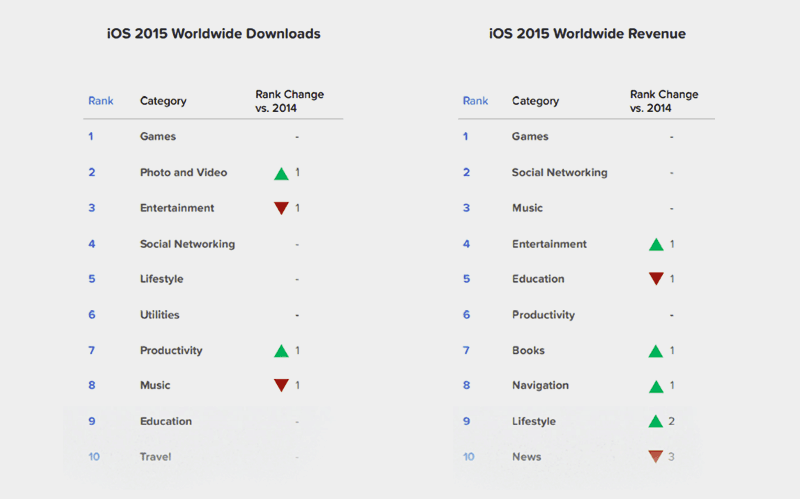Click rank number 6 next to Utilities
This screenshot has height=499, width=800.
92,315
